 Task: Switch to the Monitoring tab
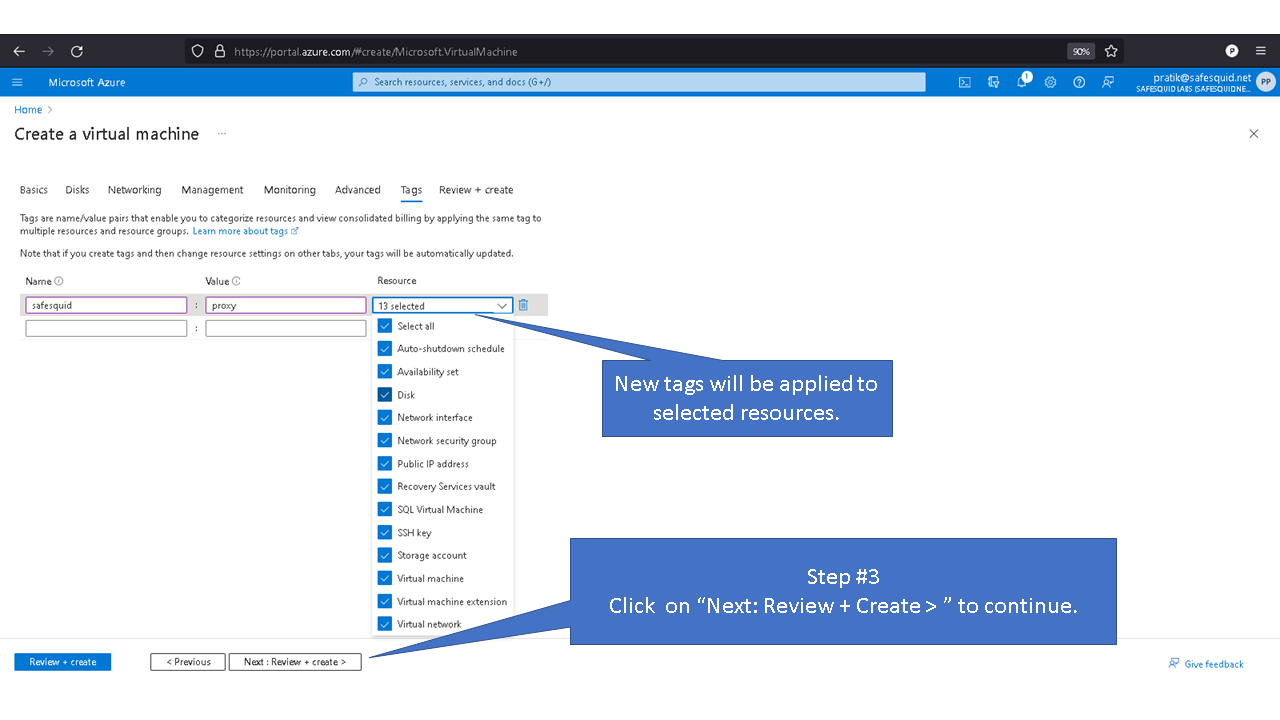pyautogui.click(x=290, y=190)
